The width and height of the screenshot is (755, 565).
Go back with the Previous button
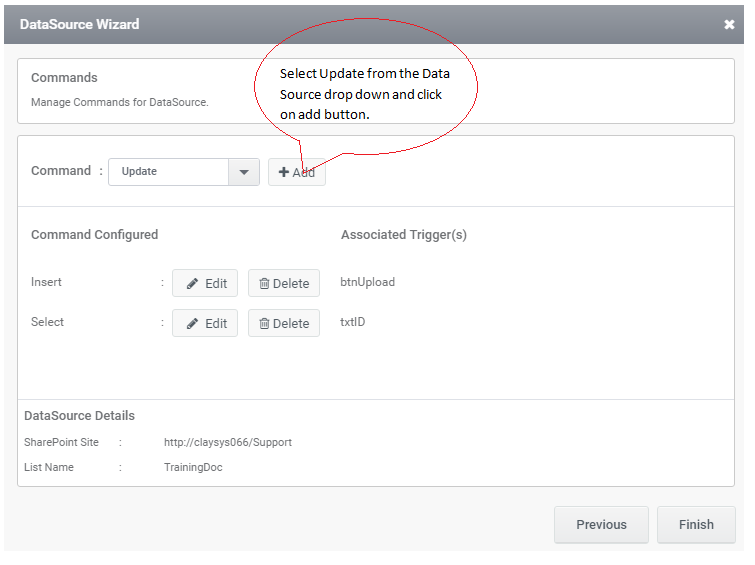pyautogui.click(x=601, y=525)
